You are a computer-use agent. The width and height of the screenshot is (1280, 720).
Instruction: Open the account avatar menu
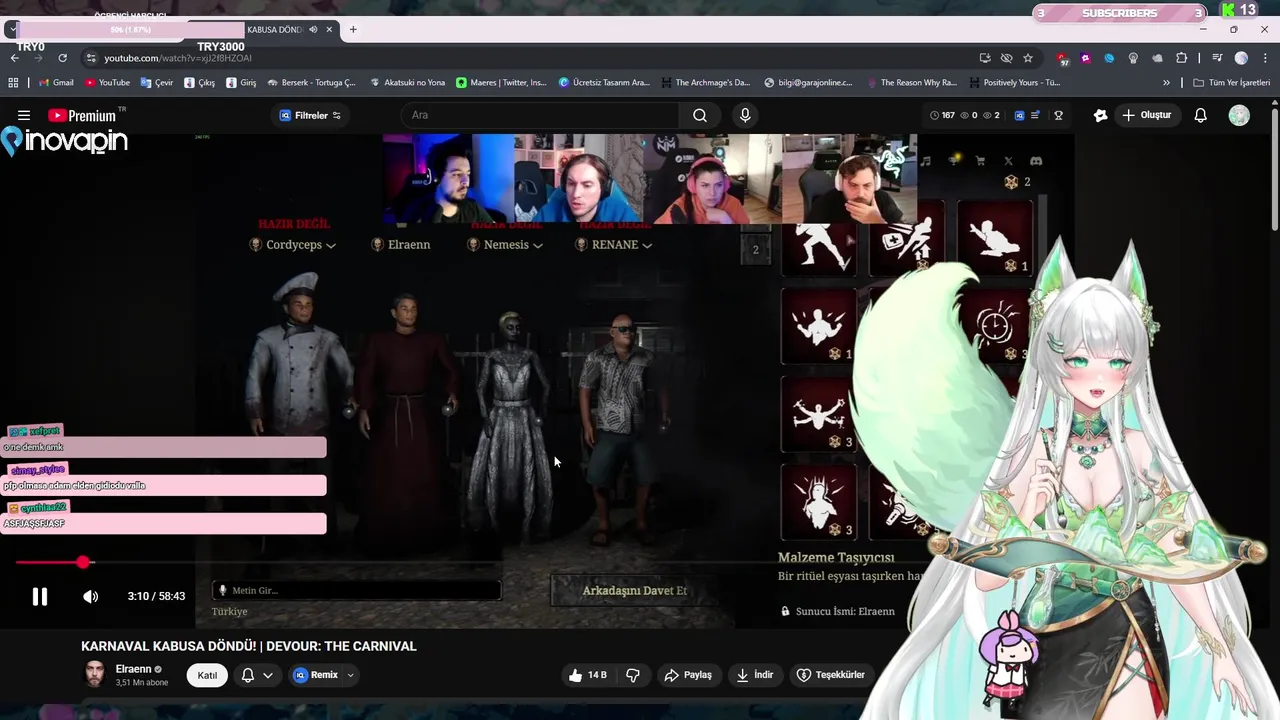[1239, 115]
